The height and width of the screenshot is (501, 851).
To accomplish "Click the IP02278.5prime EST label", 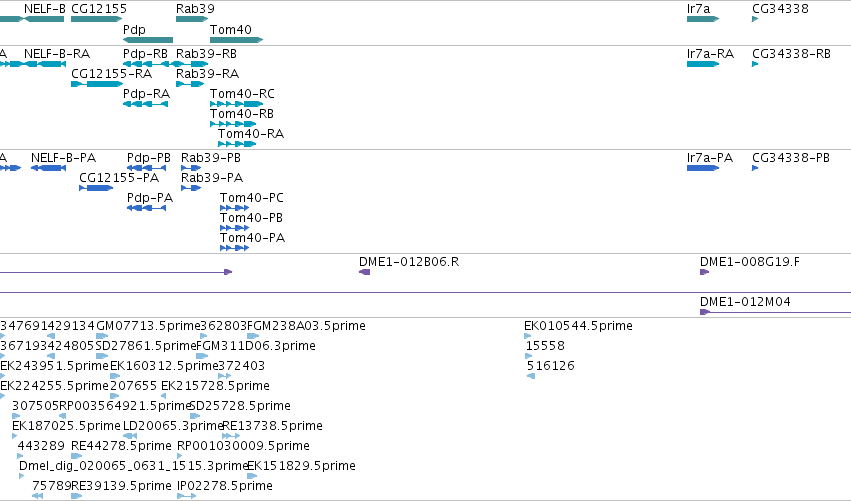I will [225, 485].
